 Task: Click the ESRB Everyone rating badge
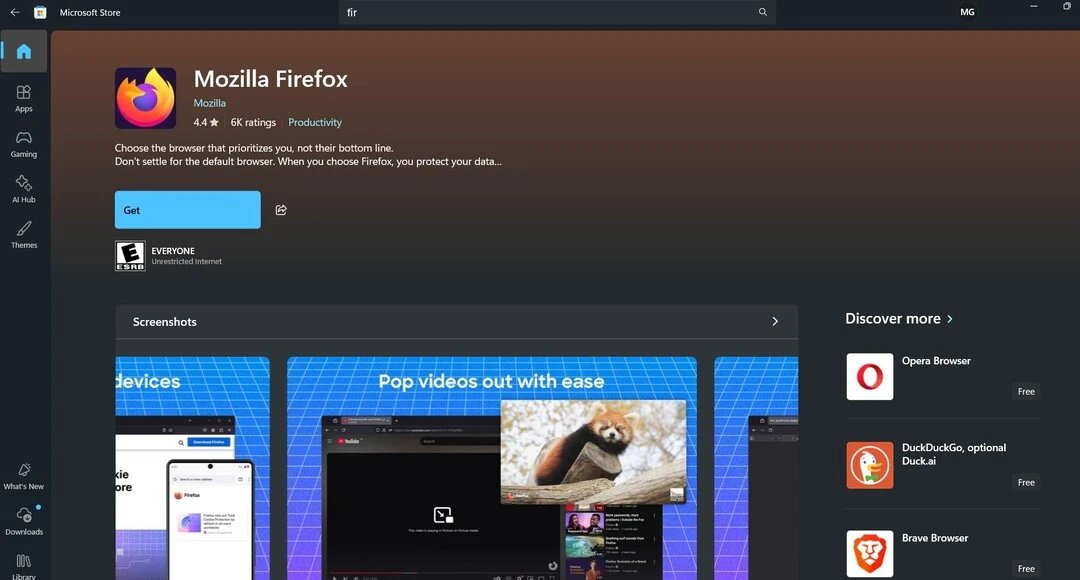point(130,256)
